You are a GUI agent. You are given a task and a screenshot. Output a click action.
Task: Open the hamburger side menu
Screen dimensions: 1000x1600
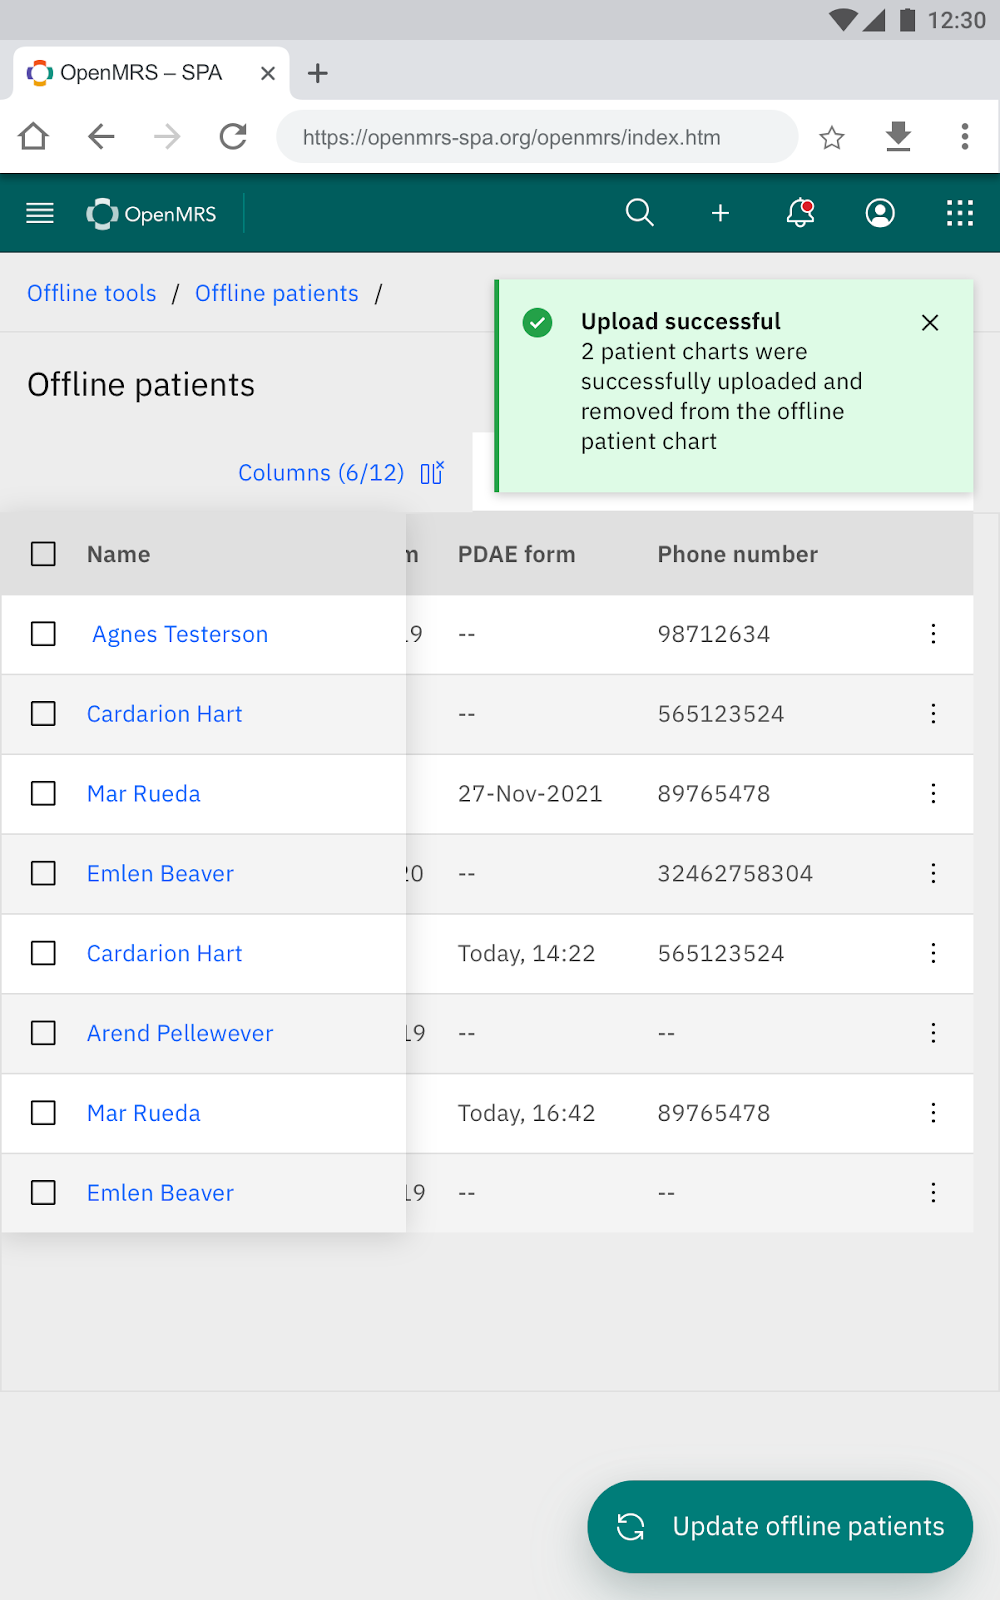[40, 213]
